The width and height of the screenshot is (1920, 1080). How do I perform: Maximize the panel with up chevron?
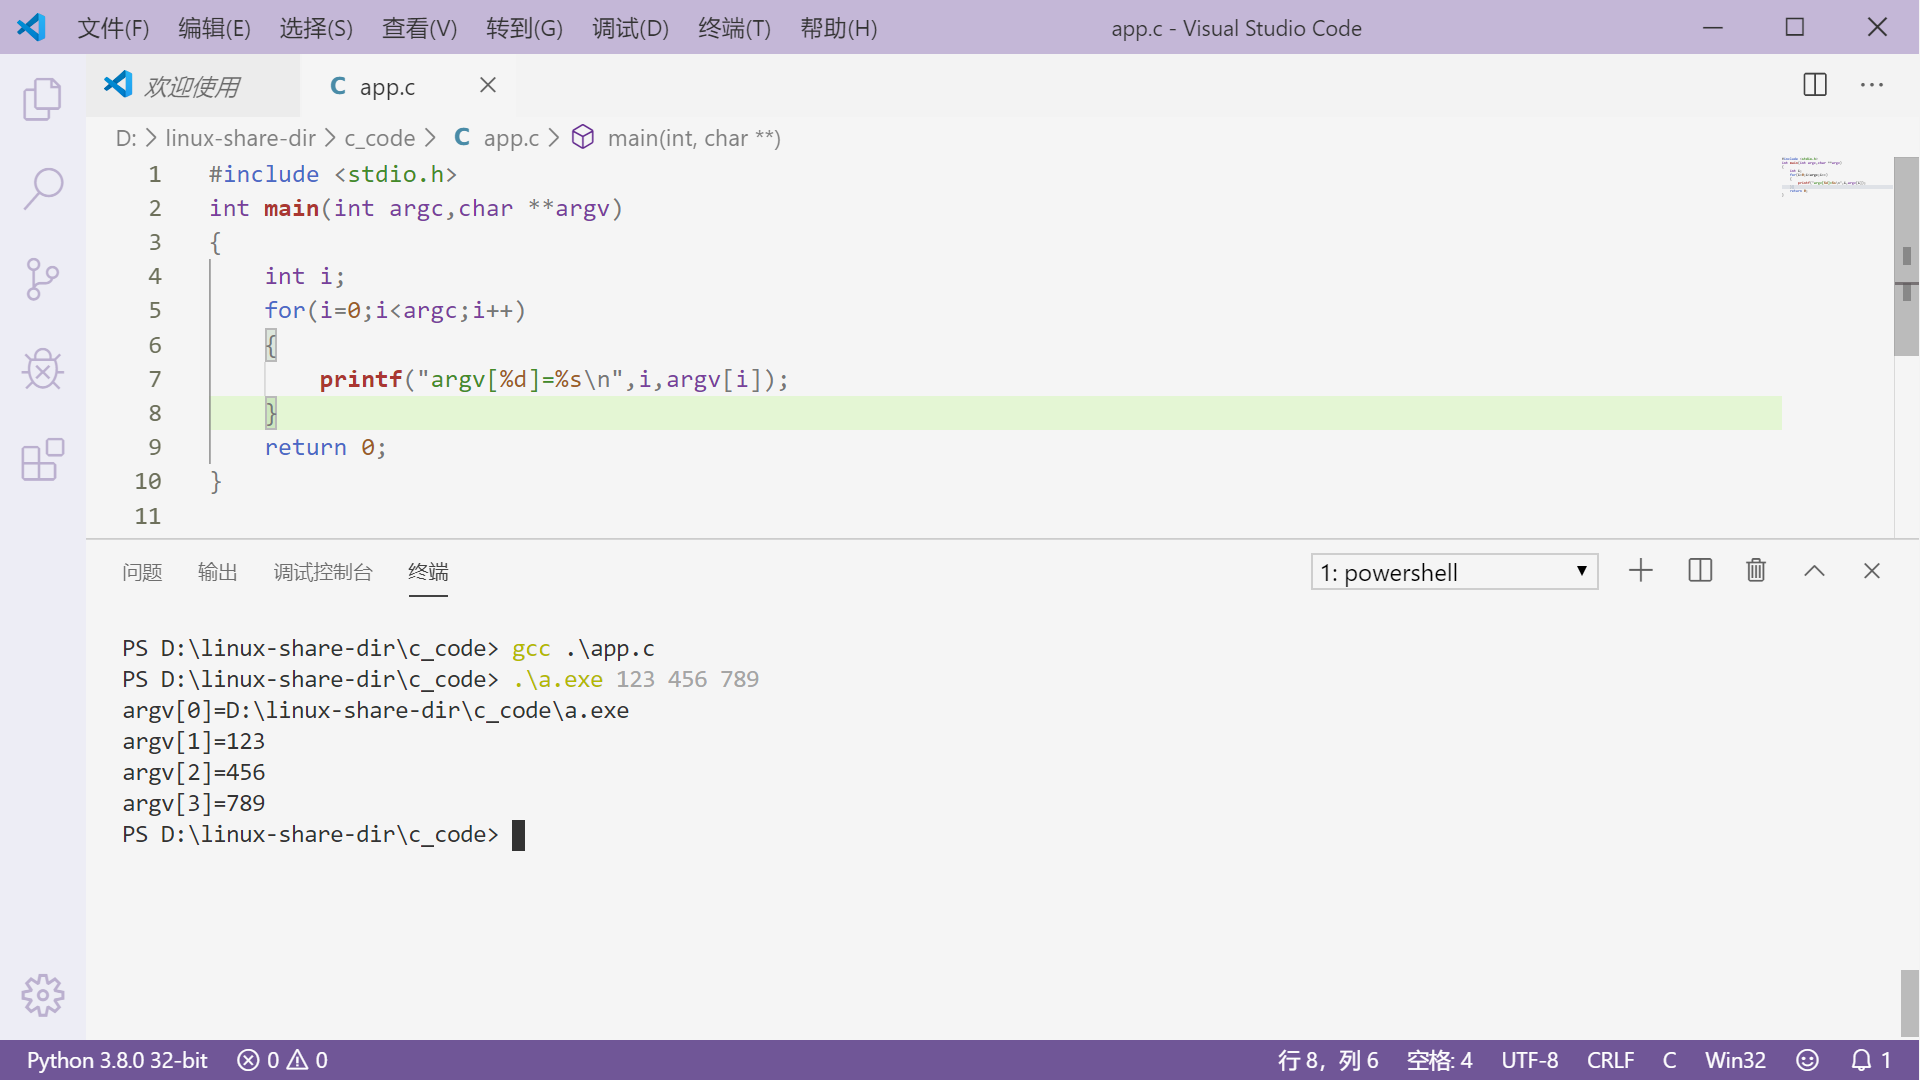[1814, 571]
